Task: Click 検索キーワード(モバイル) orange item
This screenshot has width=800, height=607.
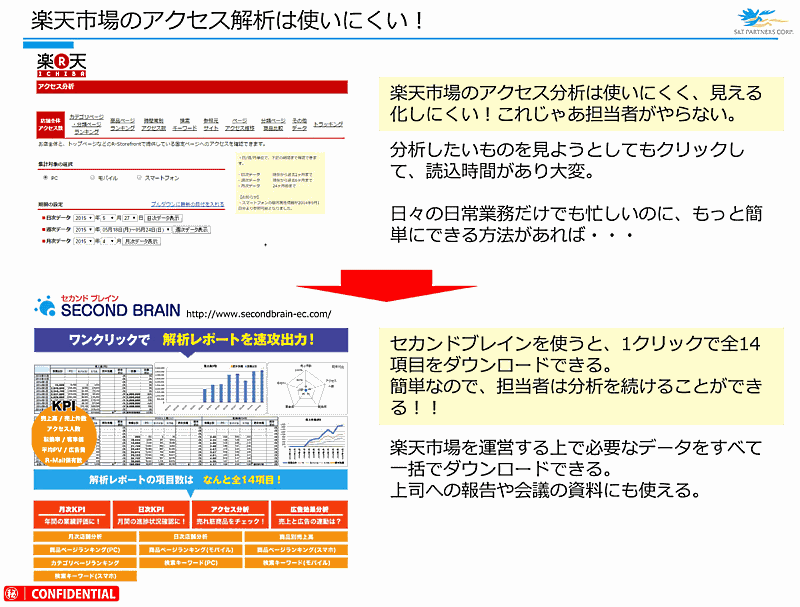Action: 296,563
